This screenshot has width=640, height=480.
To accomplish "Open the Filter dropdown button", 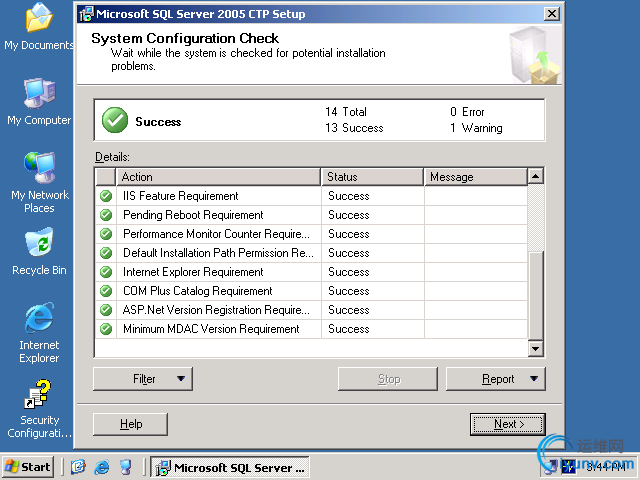I will click(143, 379).
